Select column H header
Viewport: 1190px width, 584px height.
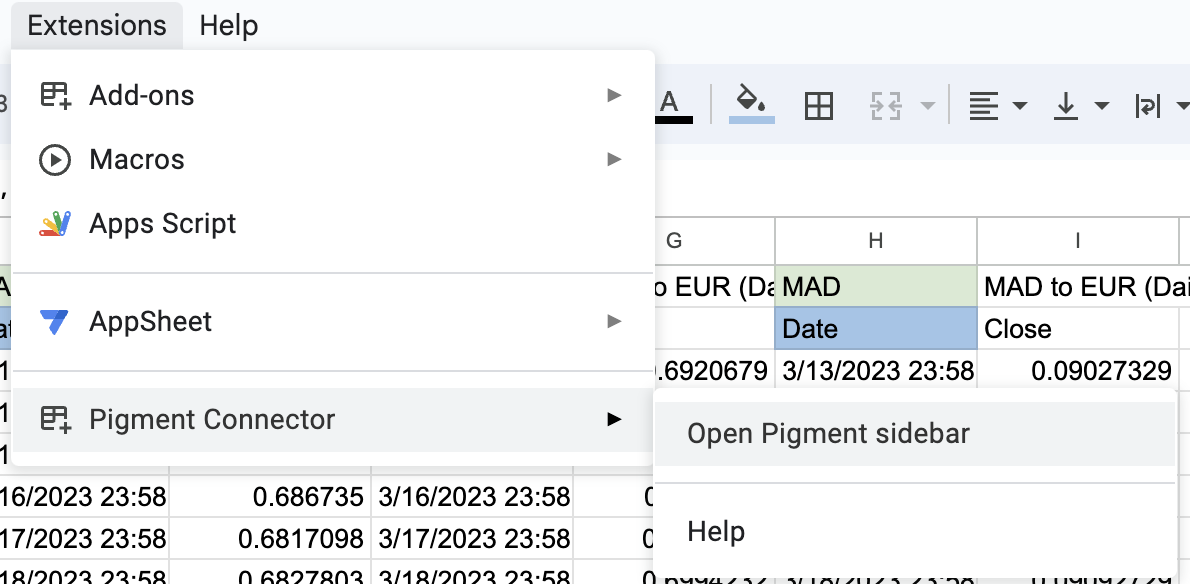coord(876,241)
